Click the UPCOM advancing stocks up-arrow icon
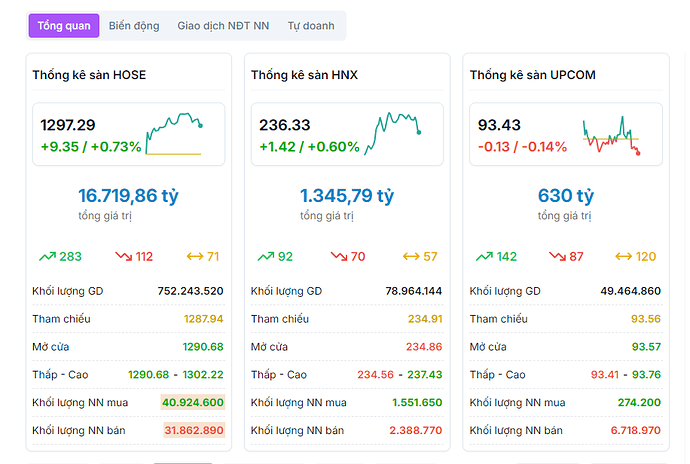 pos(484,257)
